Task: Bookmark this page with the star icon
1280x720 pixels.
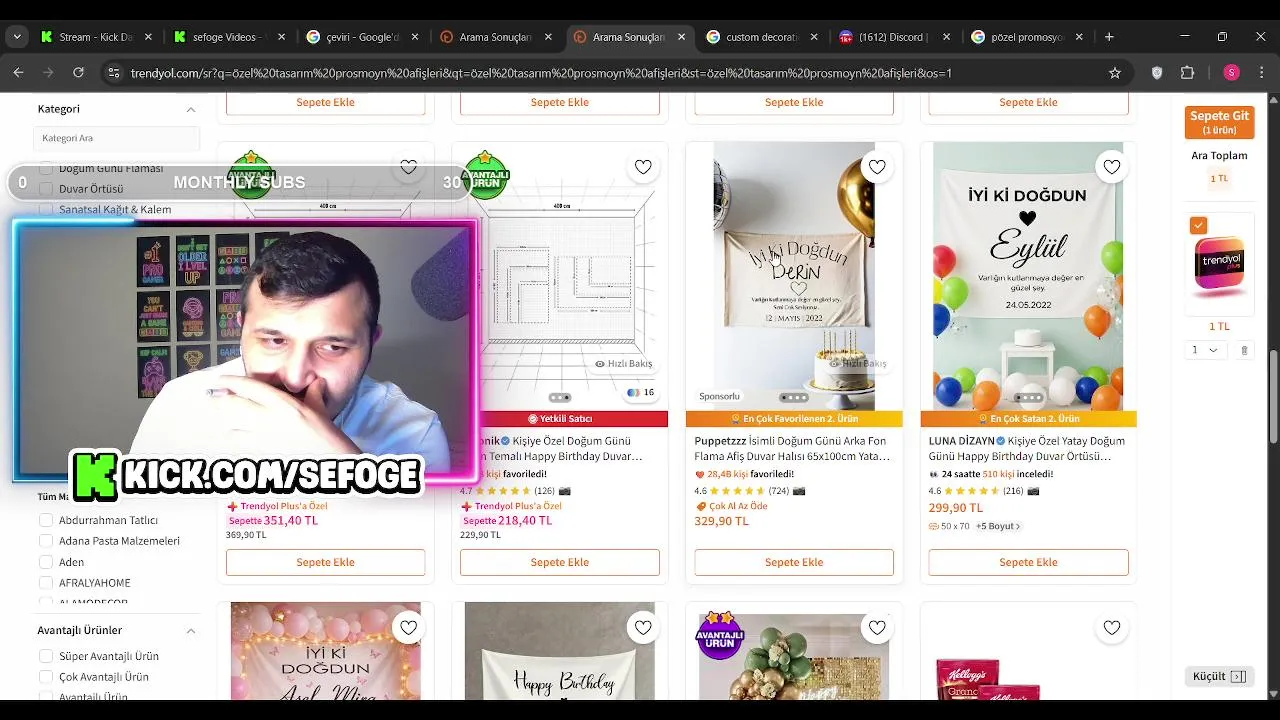Action: (1115, 73)
